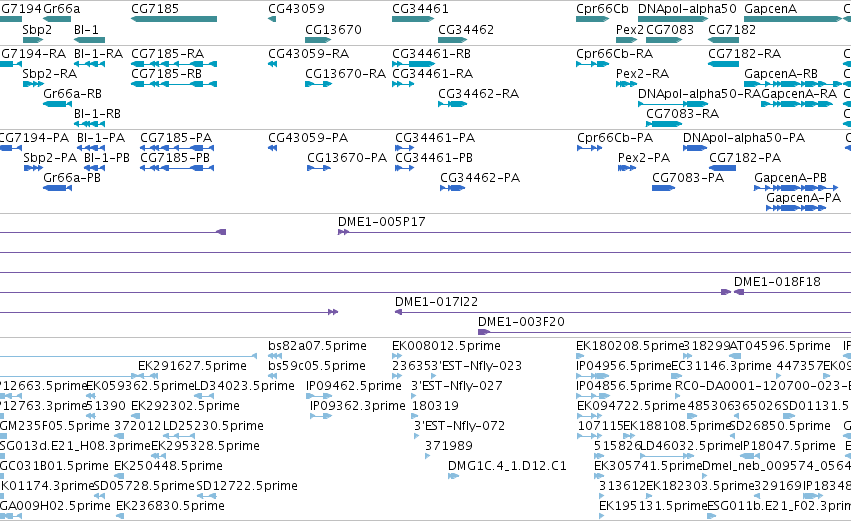The image size is (851, 521).
Task: Select the Cpr66Cb gene label
Action: pos(602,9)
